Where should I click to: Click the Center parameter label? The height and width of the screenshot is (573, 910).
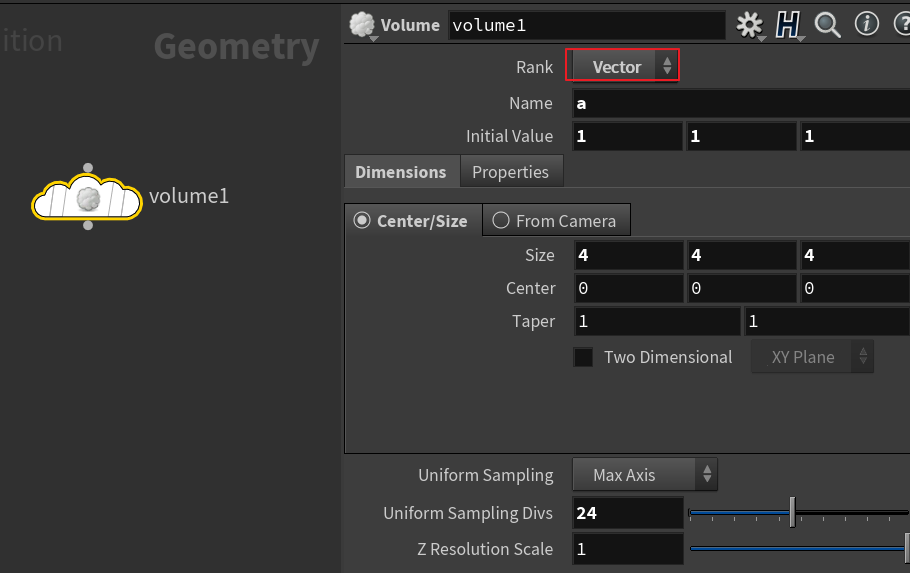530,289
